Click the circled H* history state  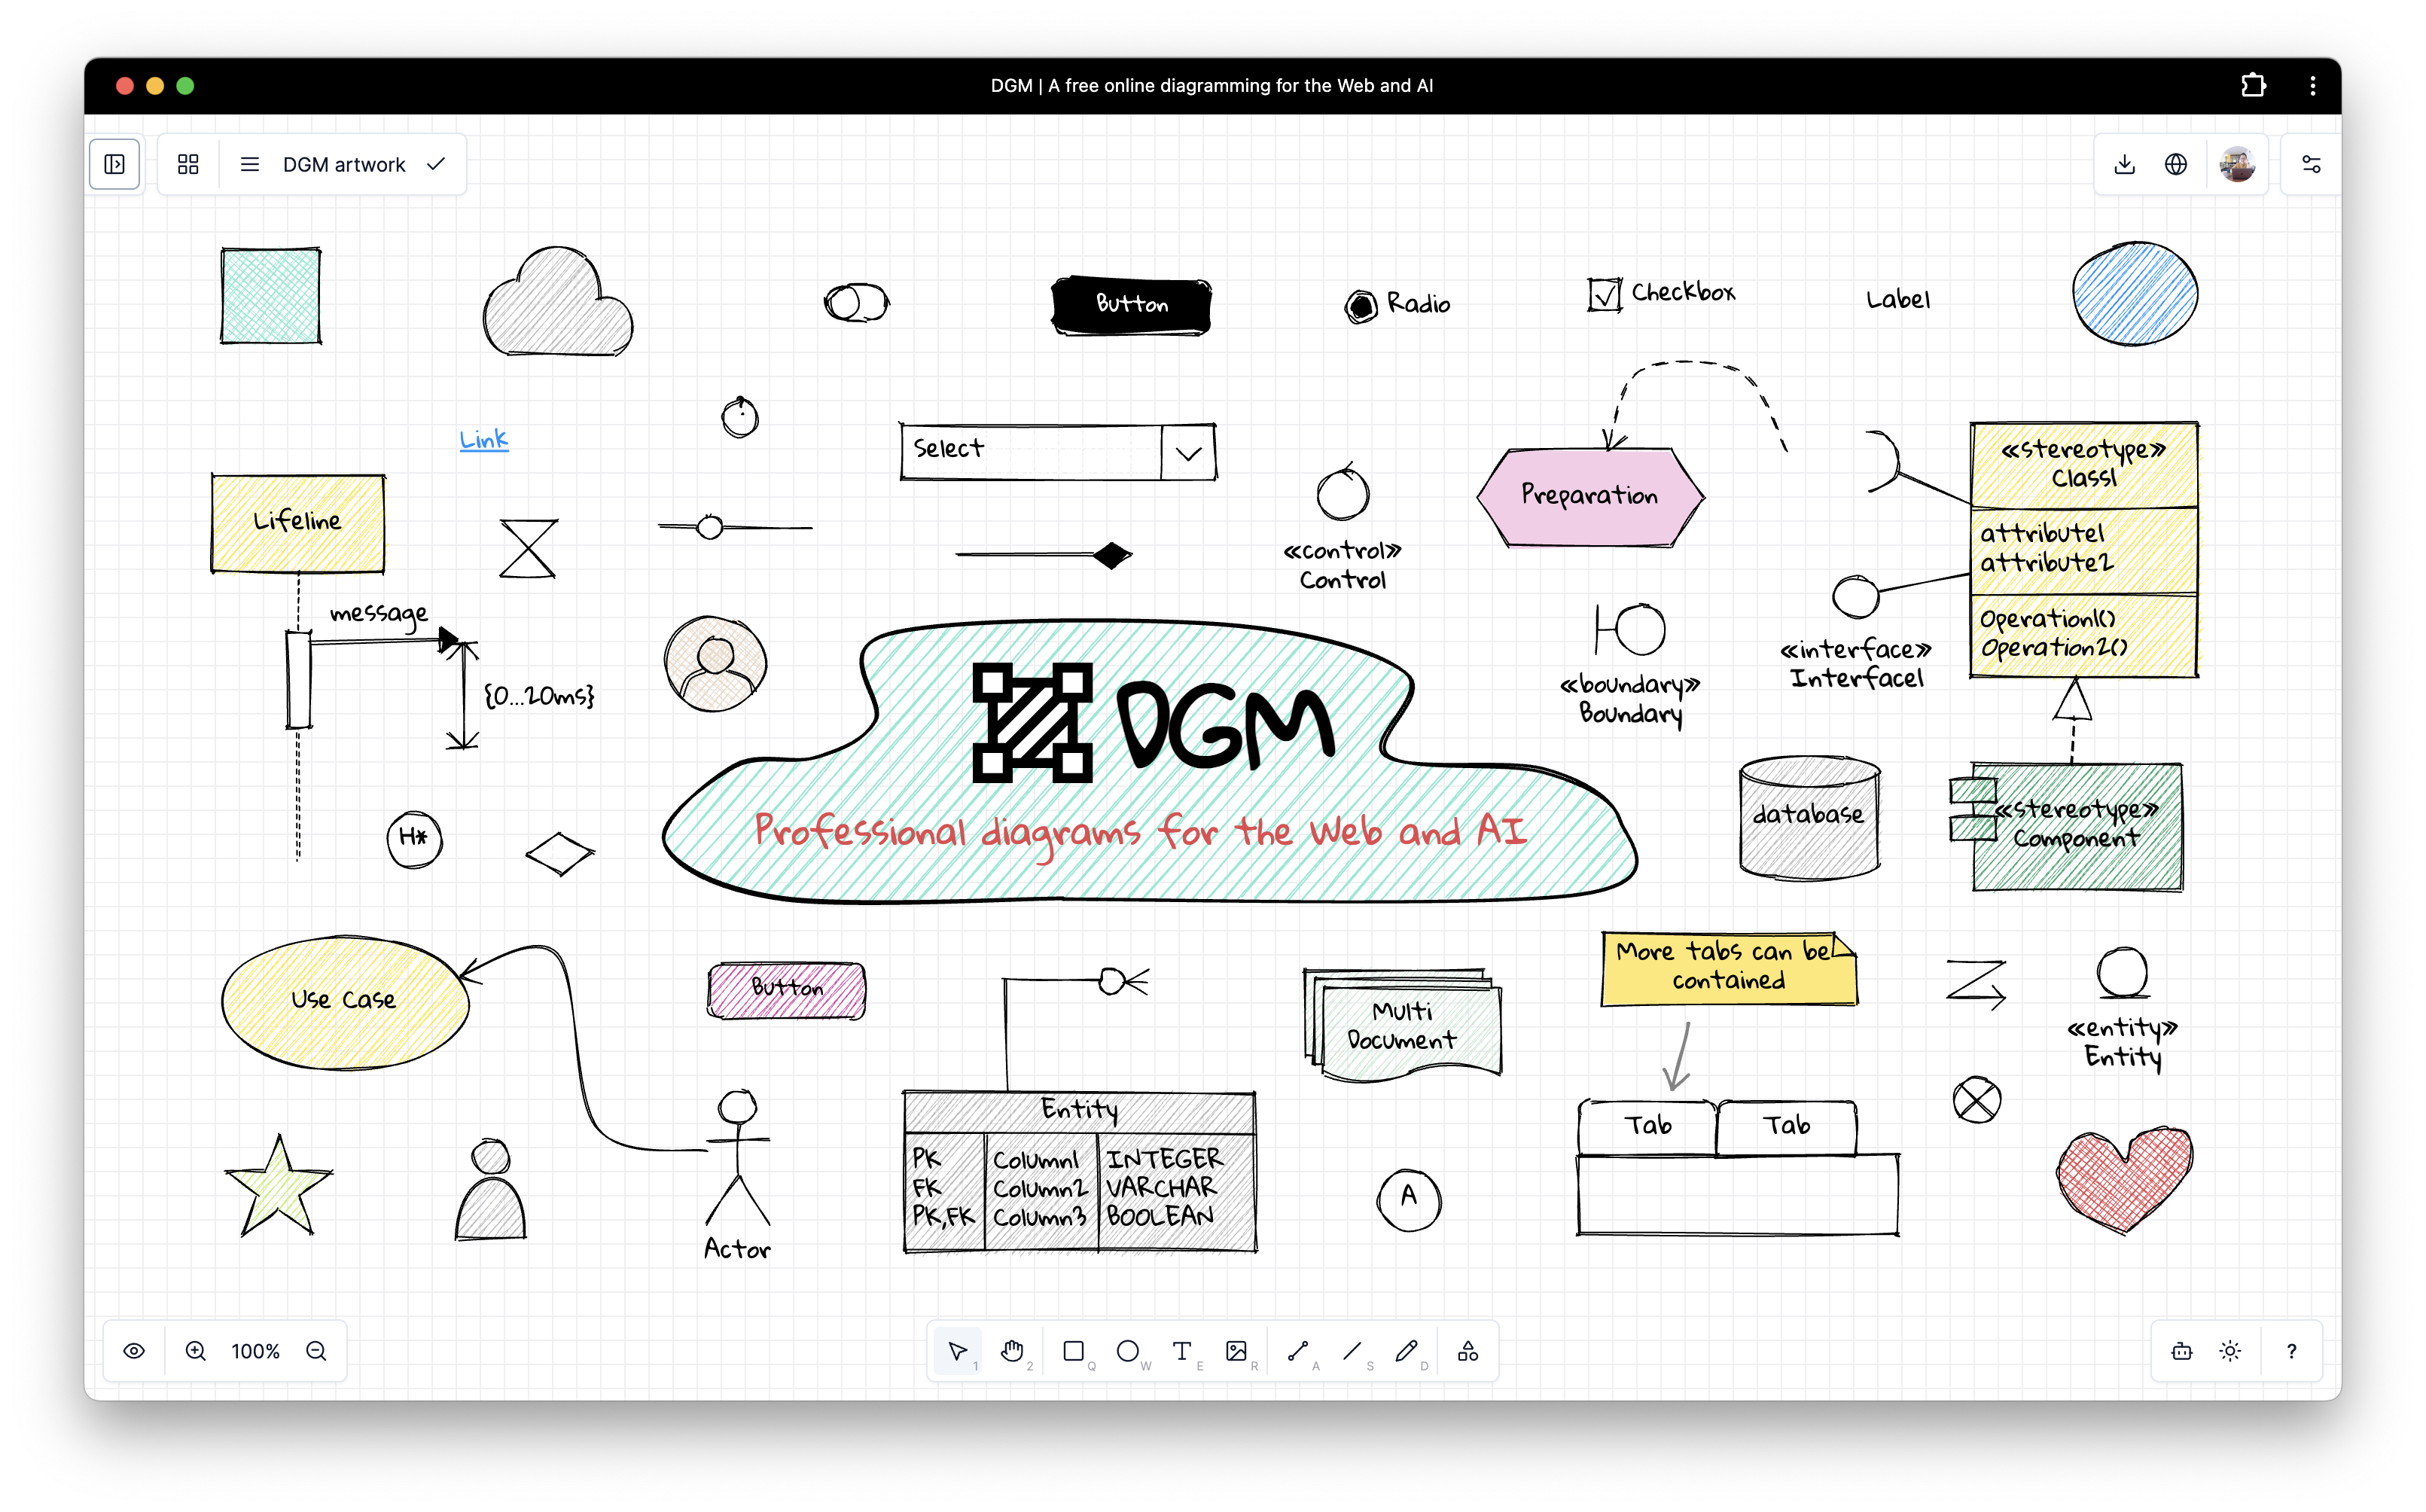coord(414,839)
